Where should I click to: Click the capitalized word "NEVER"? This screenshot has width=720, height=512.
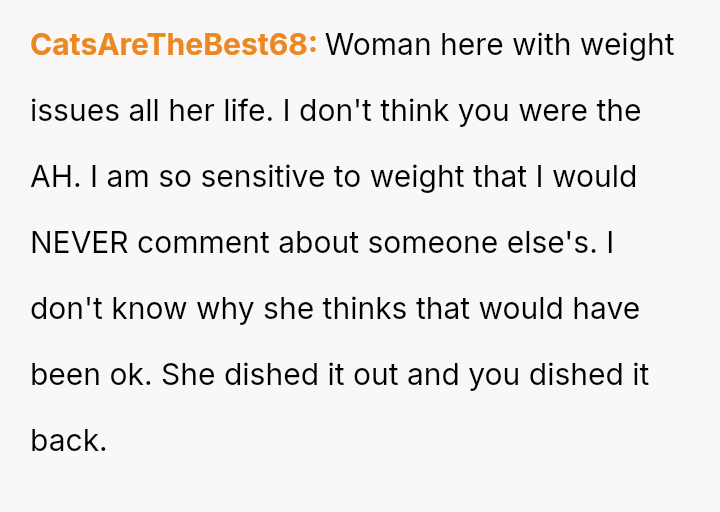(x=80, y=243)
